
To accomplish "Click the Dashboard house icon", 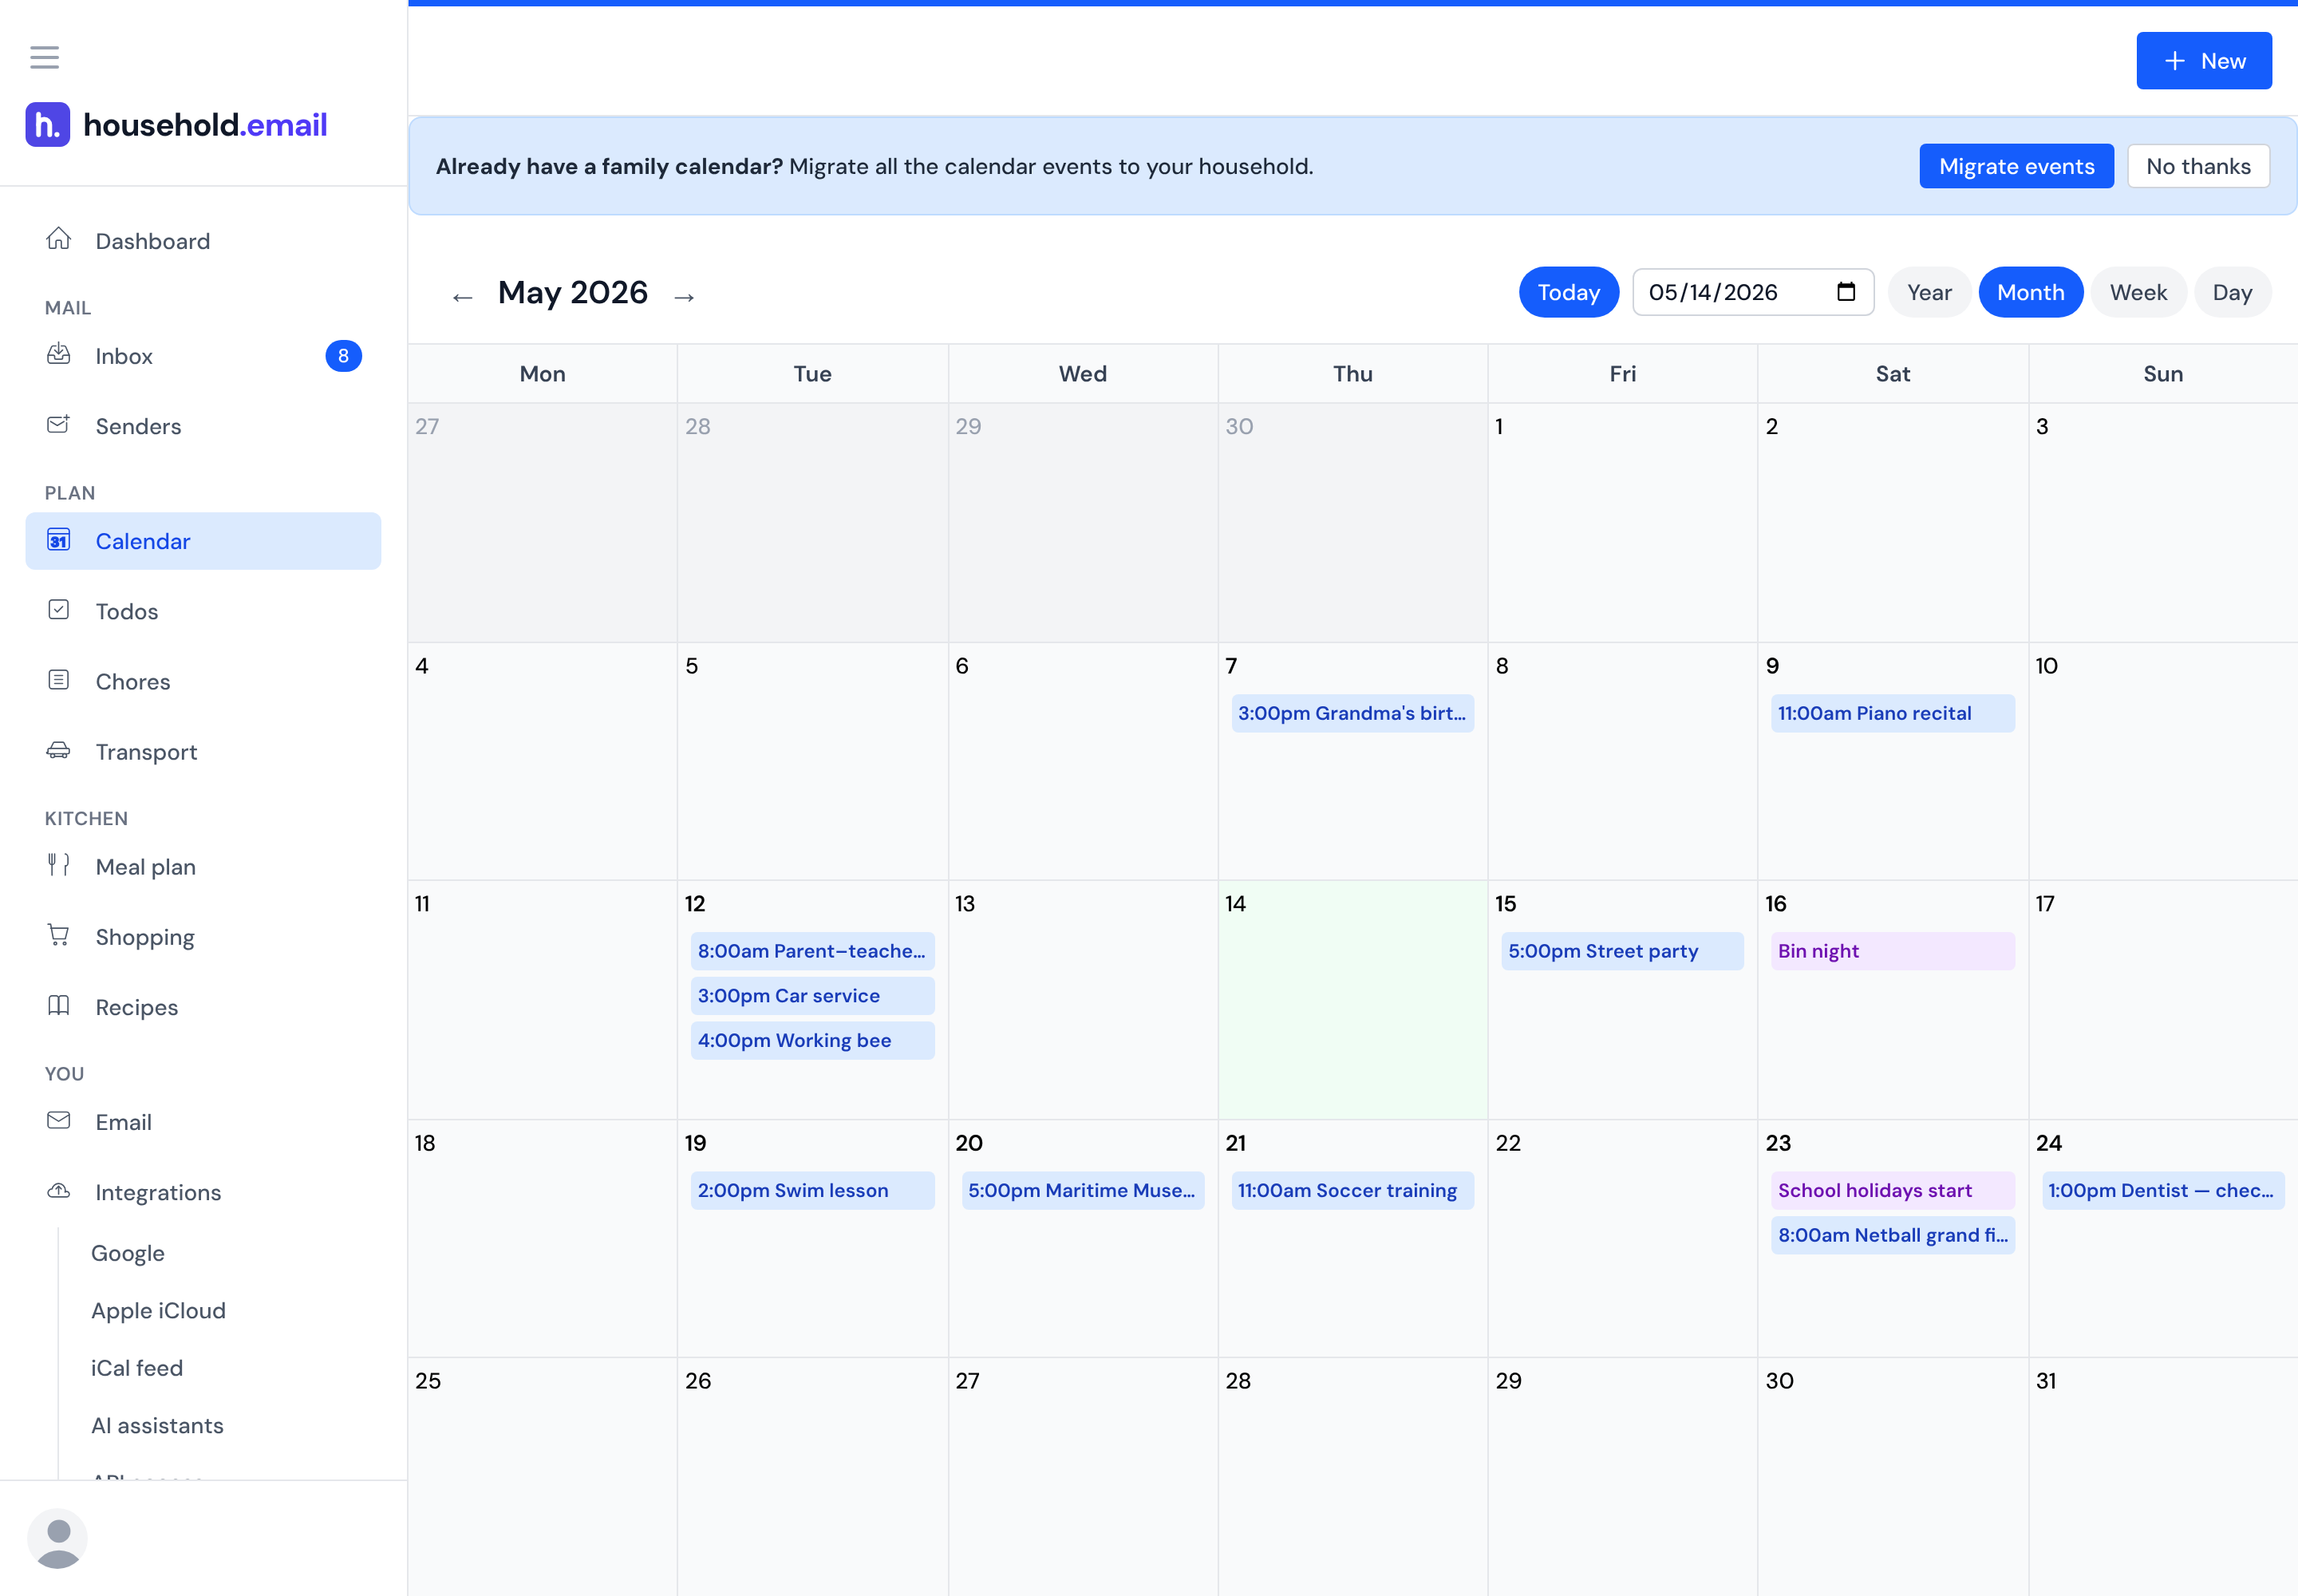I will (x=59, y=239).
